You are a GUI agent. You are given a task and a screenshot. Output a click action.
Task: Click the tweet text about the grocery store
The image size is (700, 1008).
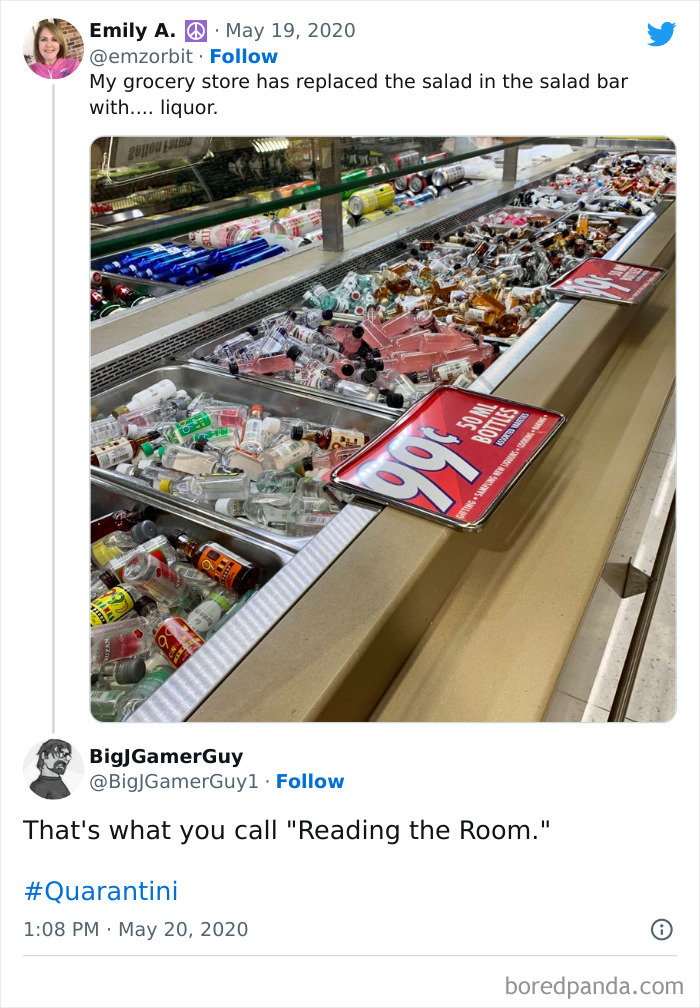click(x=358, y=94)
